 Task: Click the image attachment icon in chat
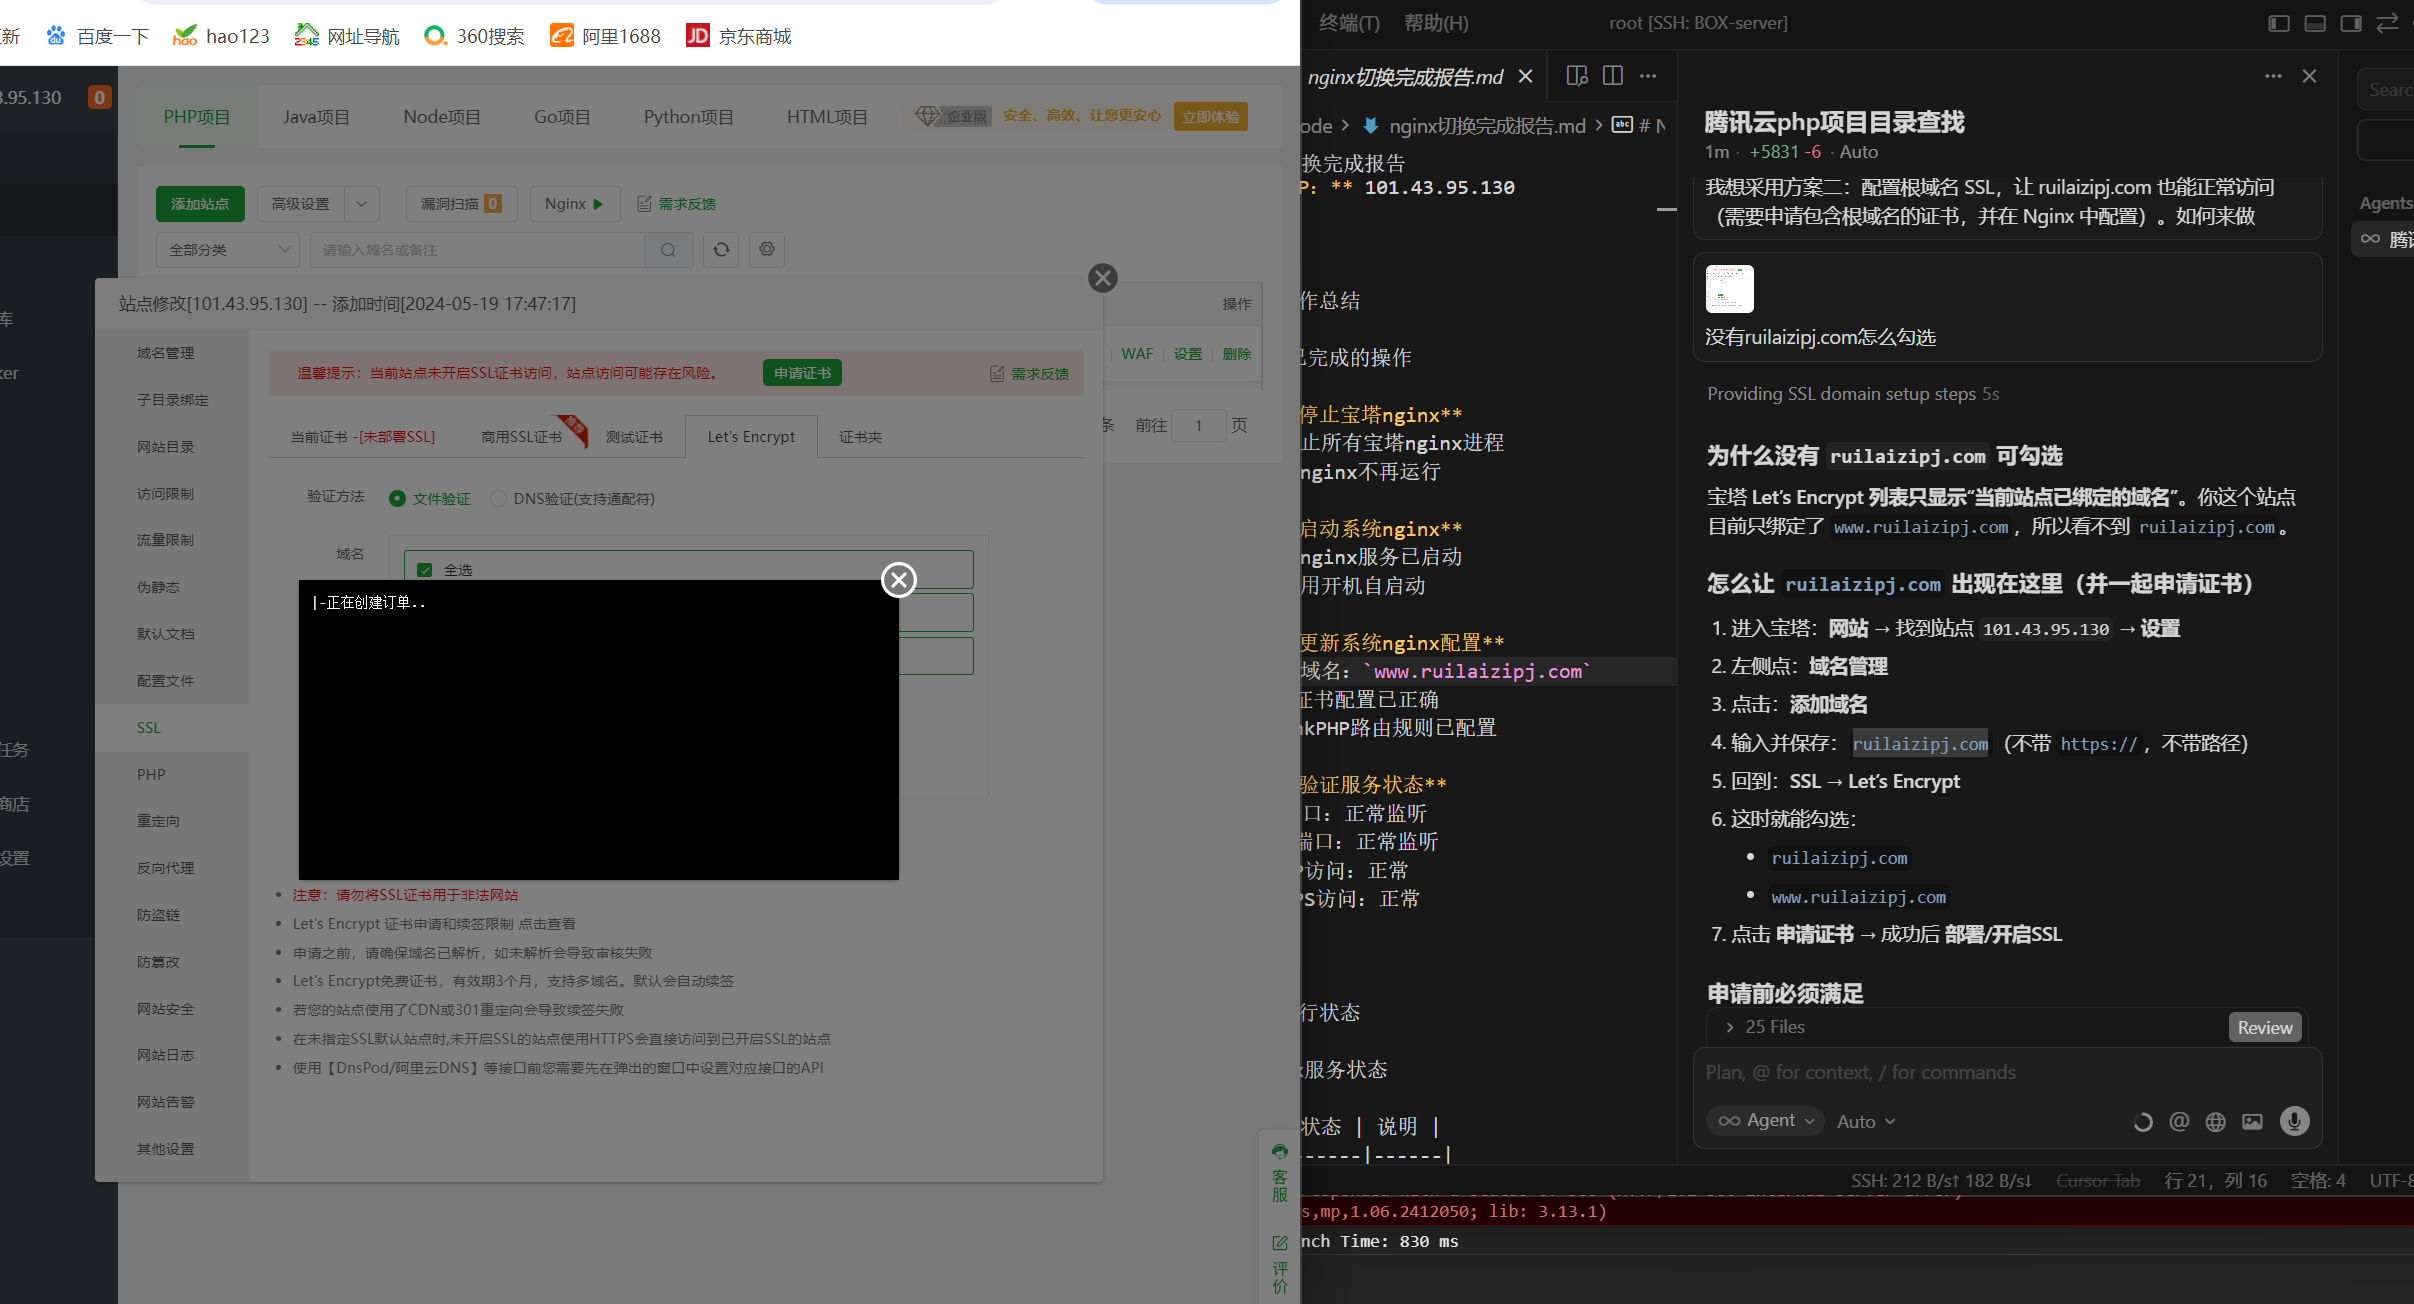(2252, 1121)
